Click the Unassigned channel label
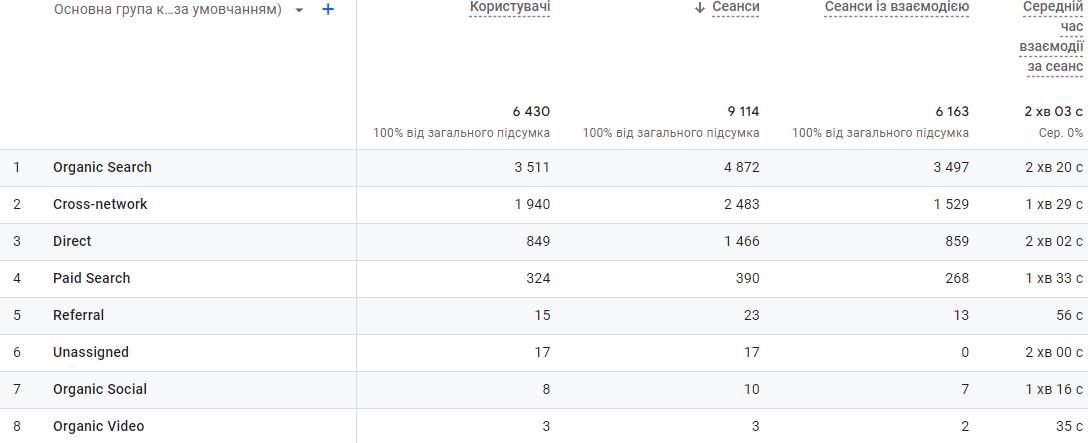Screen dimensions: 1088x443 click(x=90, y=352)
